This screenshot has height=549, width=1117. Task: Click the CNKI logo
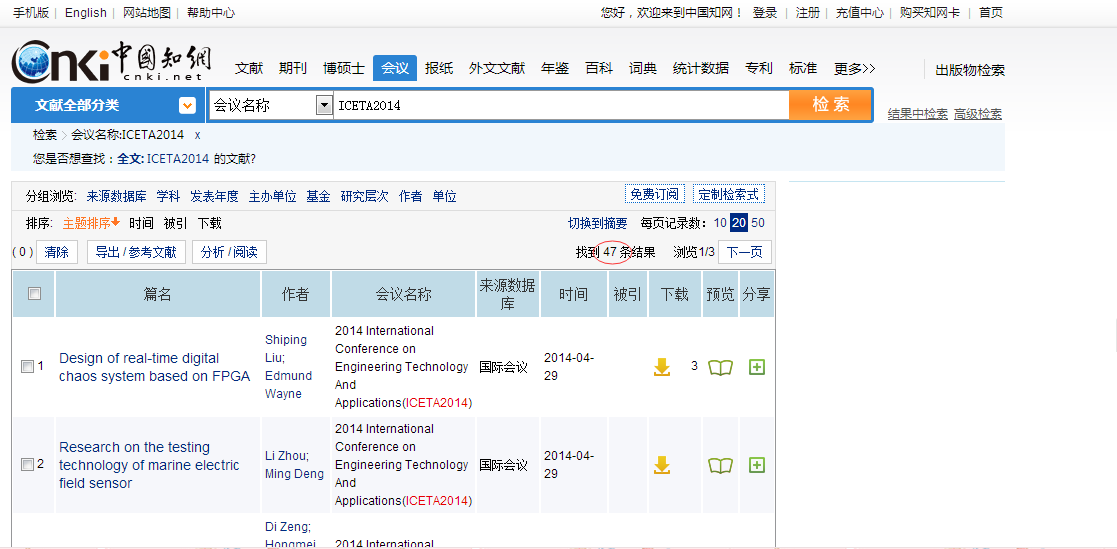(111, 61)
